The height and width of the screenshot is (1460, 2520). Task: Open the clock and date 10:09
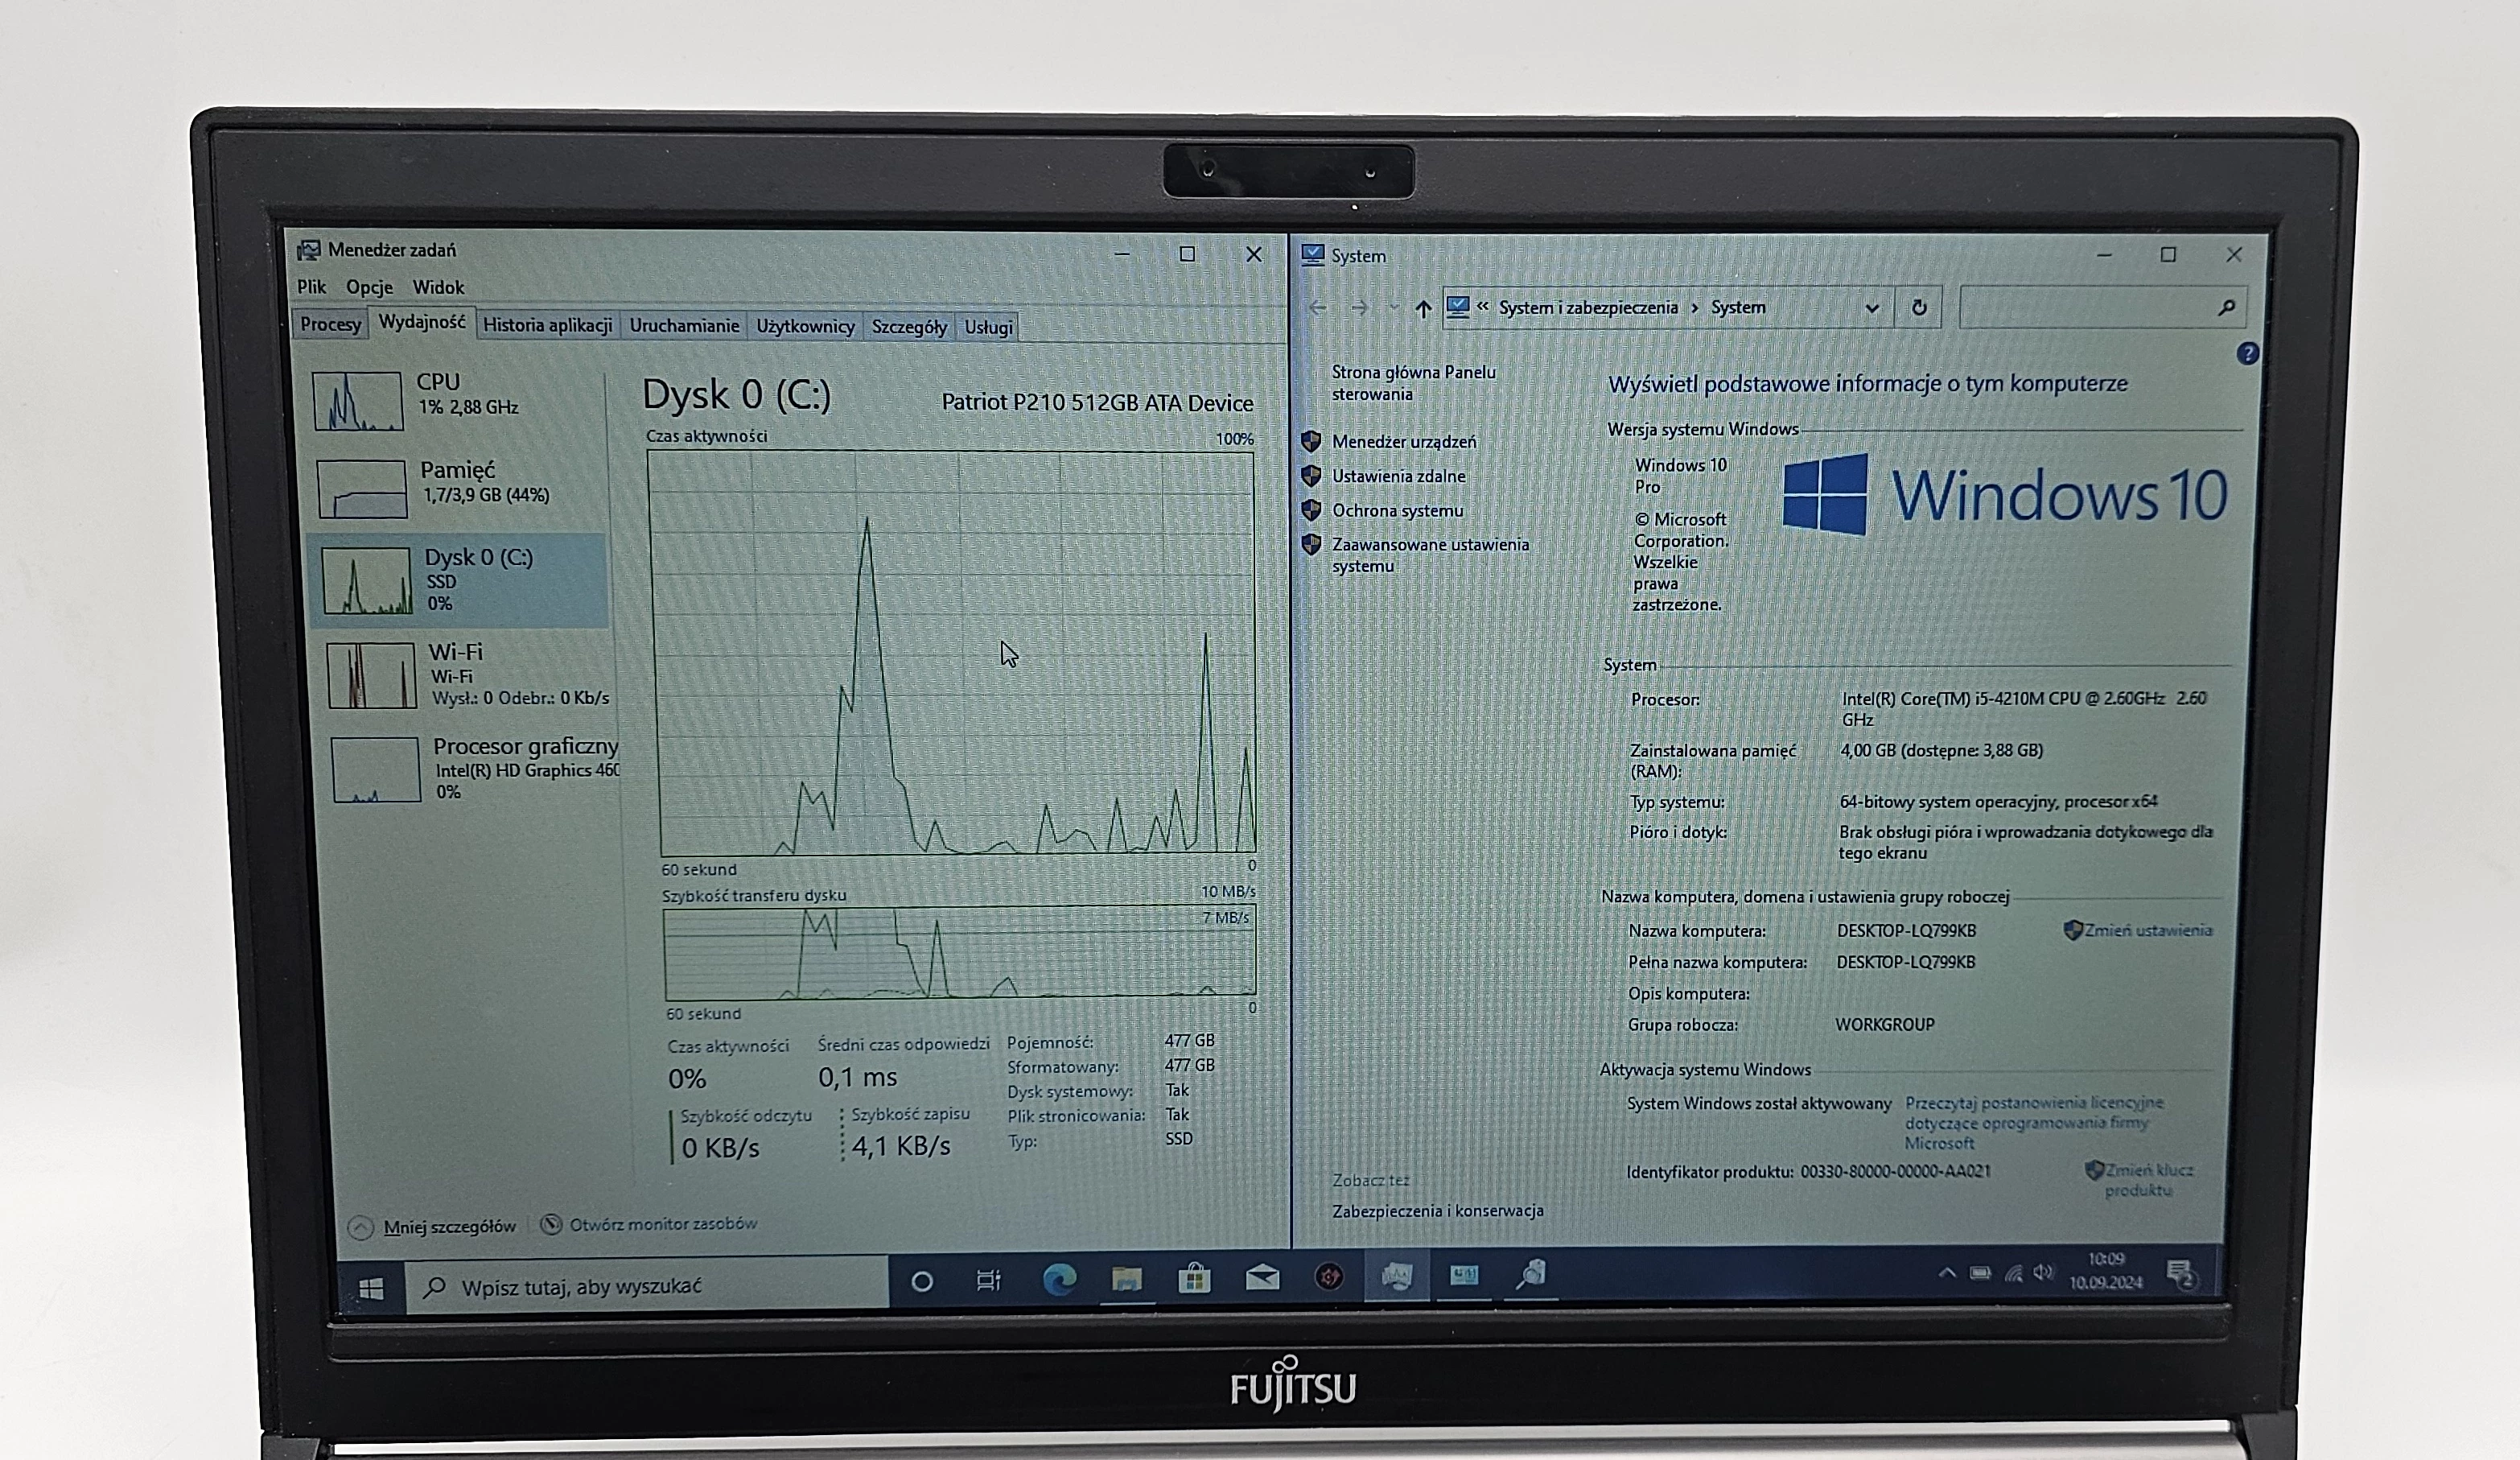(2105, 1271)
